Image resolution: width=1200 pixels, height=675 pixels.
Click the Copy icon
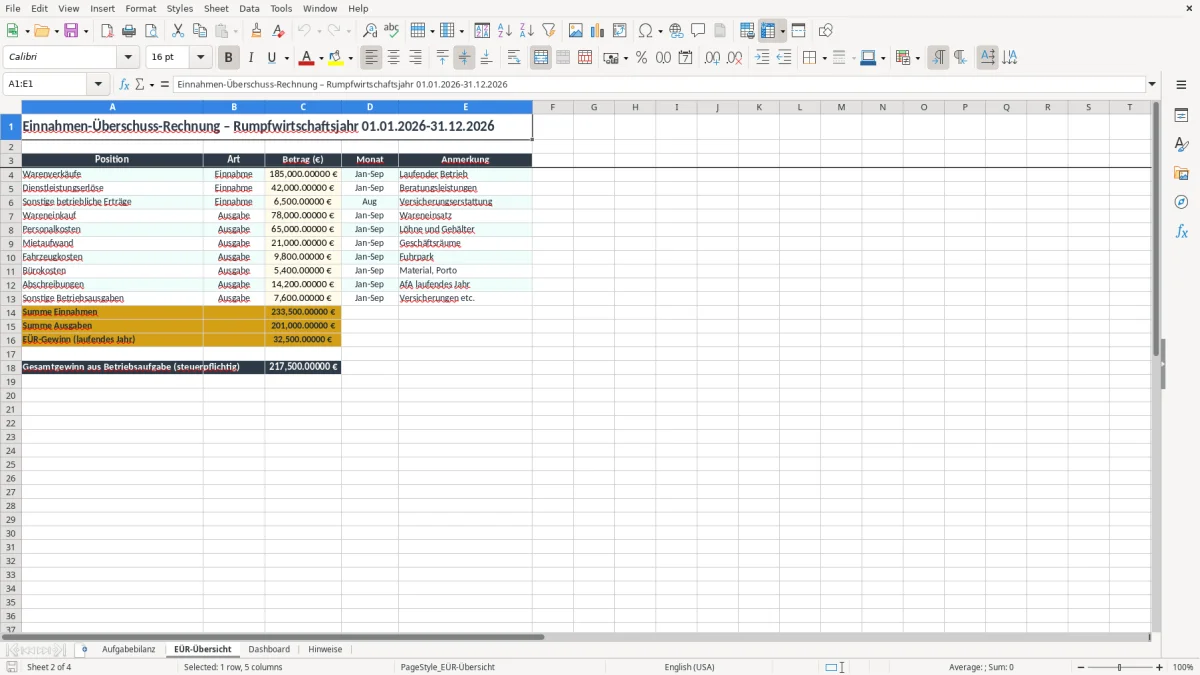200,31
